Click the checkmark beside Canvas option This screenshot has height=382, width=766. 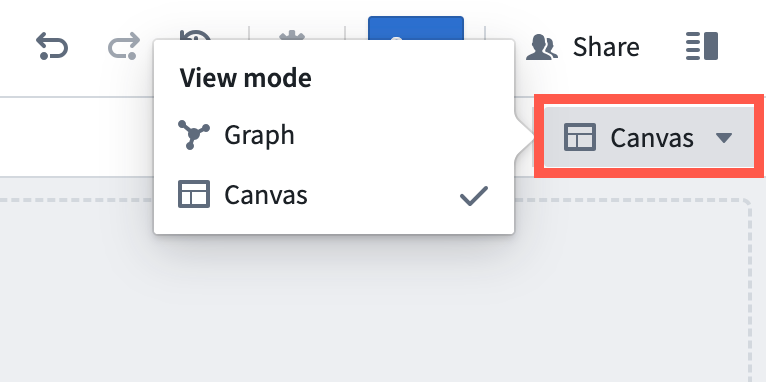(x=473, y=196)
